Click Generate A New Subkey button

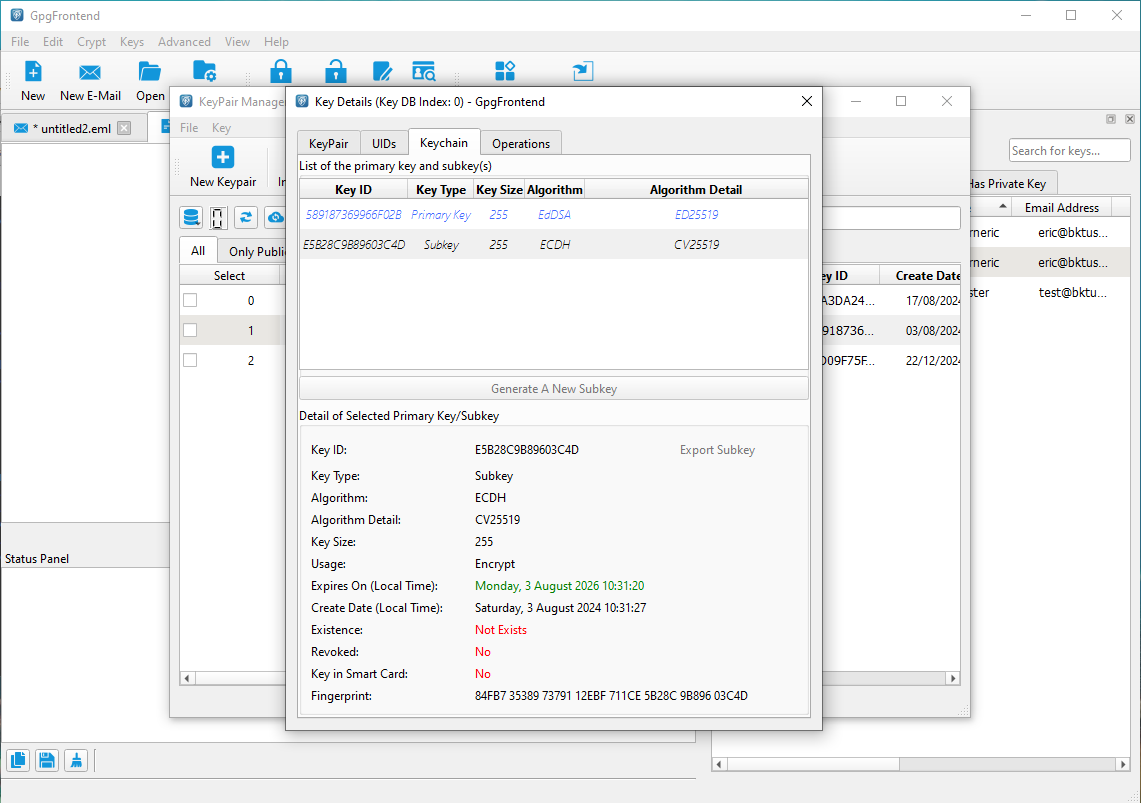[554, 388]
